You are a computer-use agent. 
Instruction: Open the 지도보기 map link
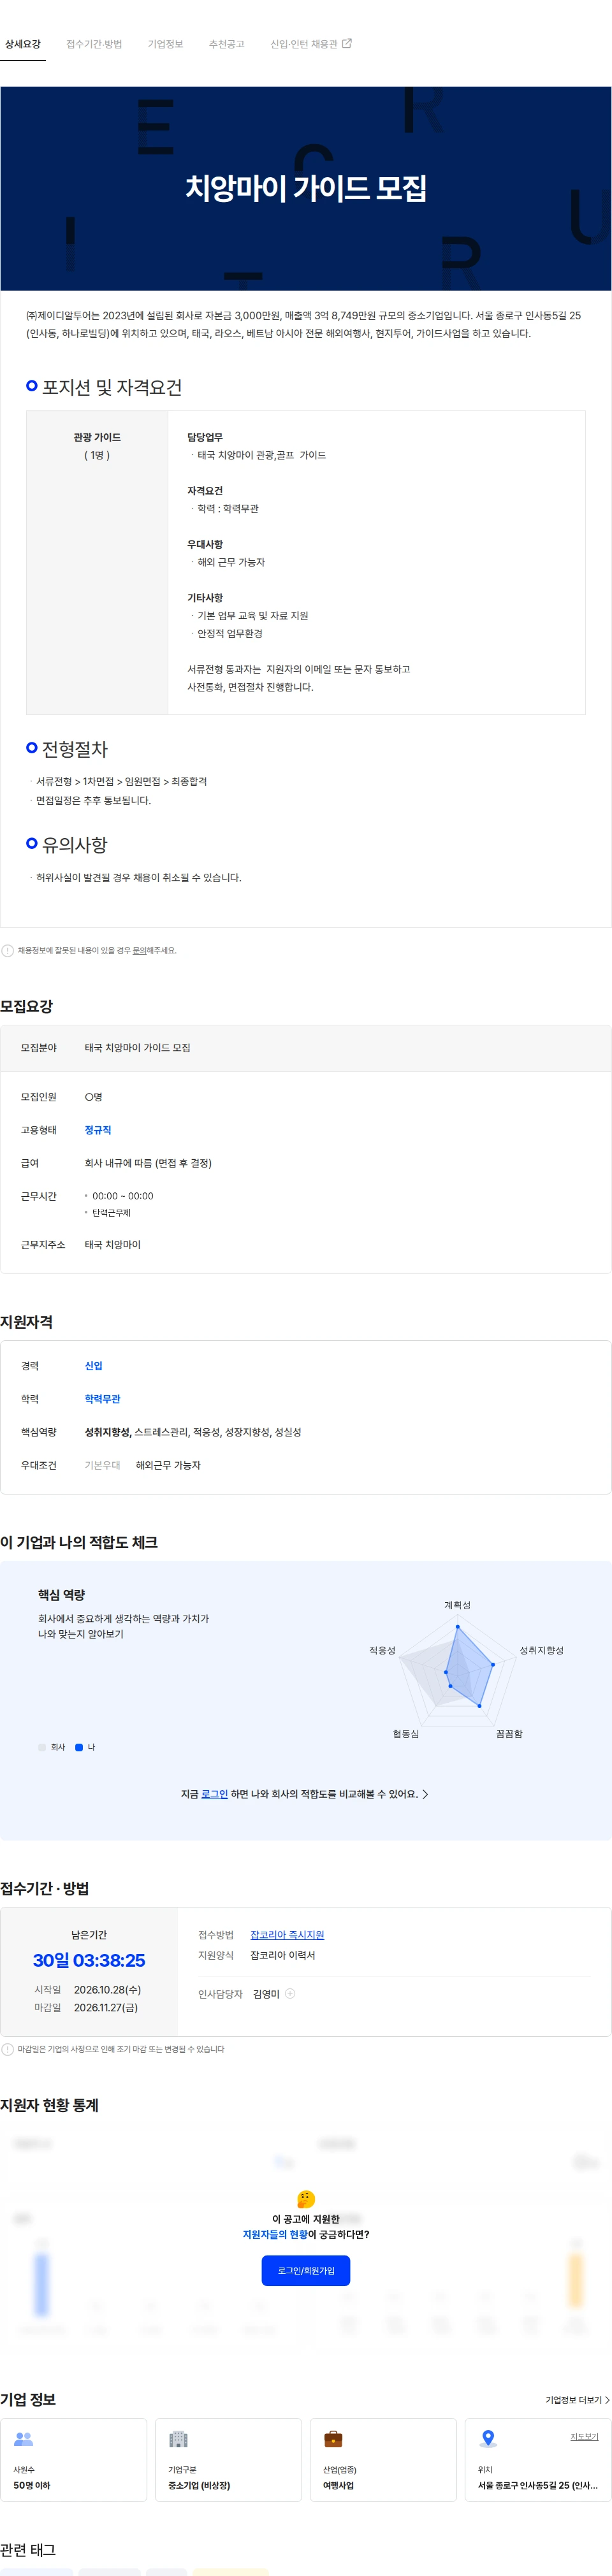[584, 2436]
